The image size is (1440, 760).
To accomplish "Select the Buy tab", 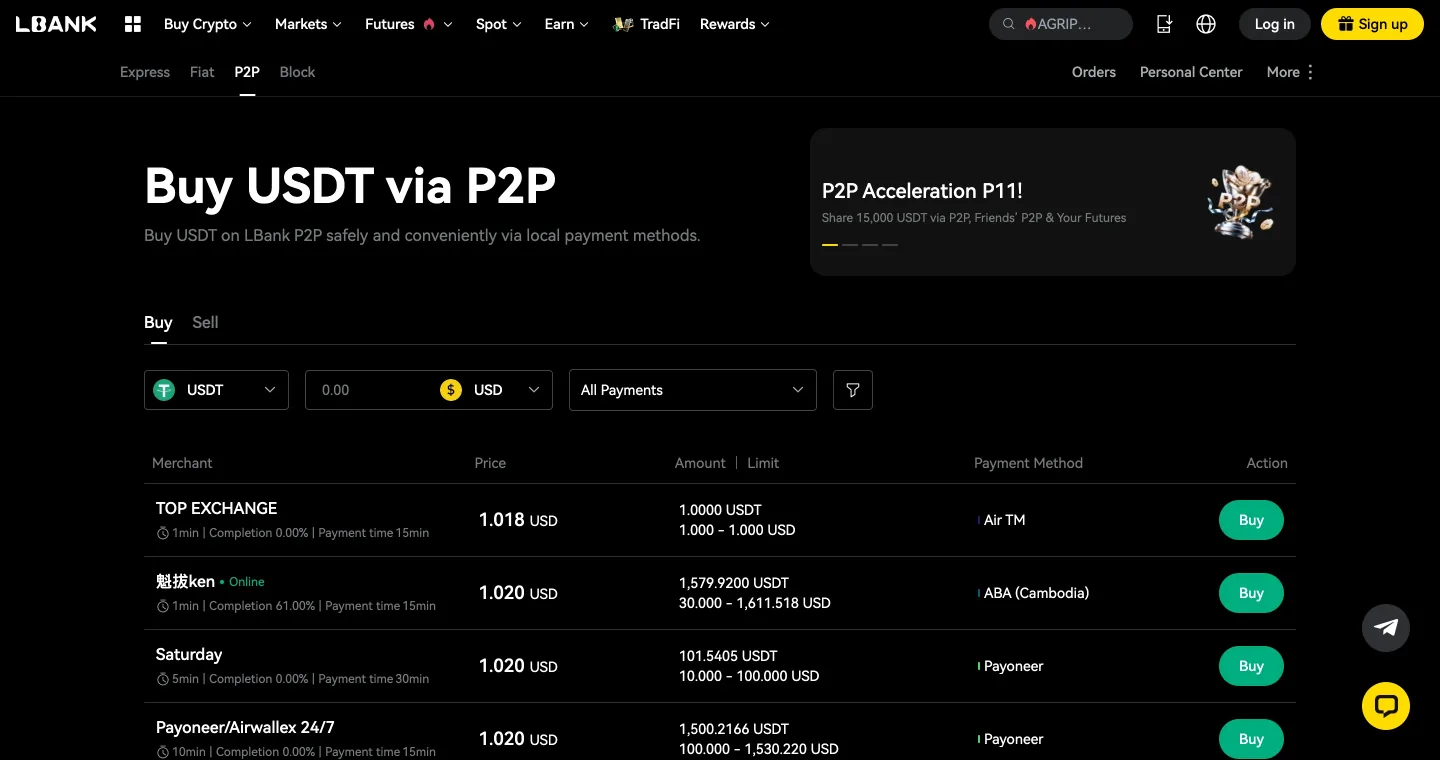I will pos(158,322).
